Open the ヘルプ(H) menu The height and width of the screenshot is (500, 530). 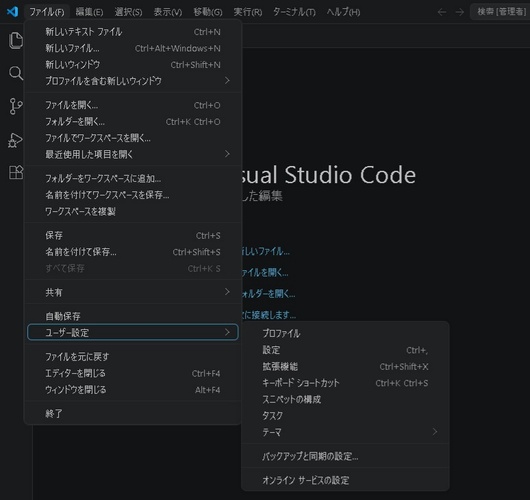click(x=343, y=12)
